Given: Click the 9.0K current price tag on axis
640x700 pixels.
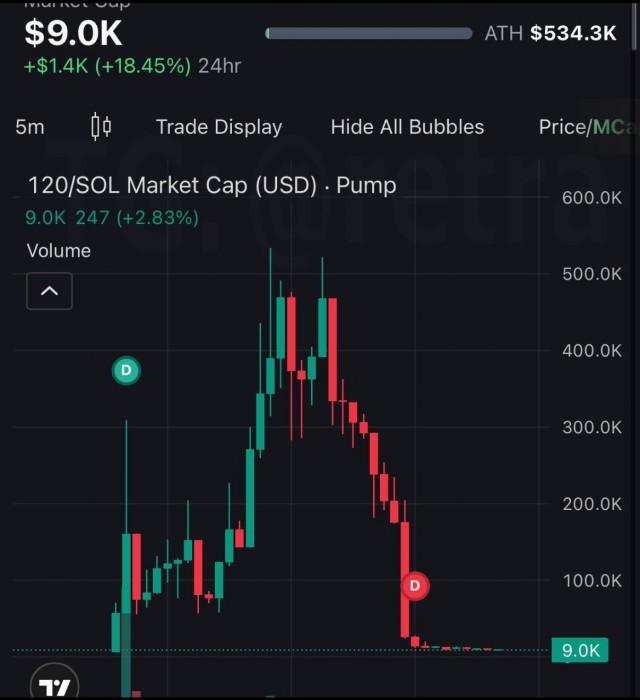Looking at the screenshot, I should point(580,651).
